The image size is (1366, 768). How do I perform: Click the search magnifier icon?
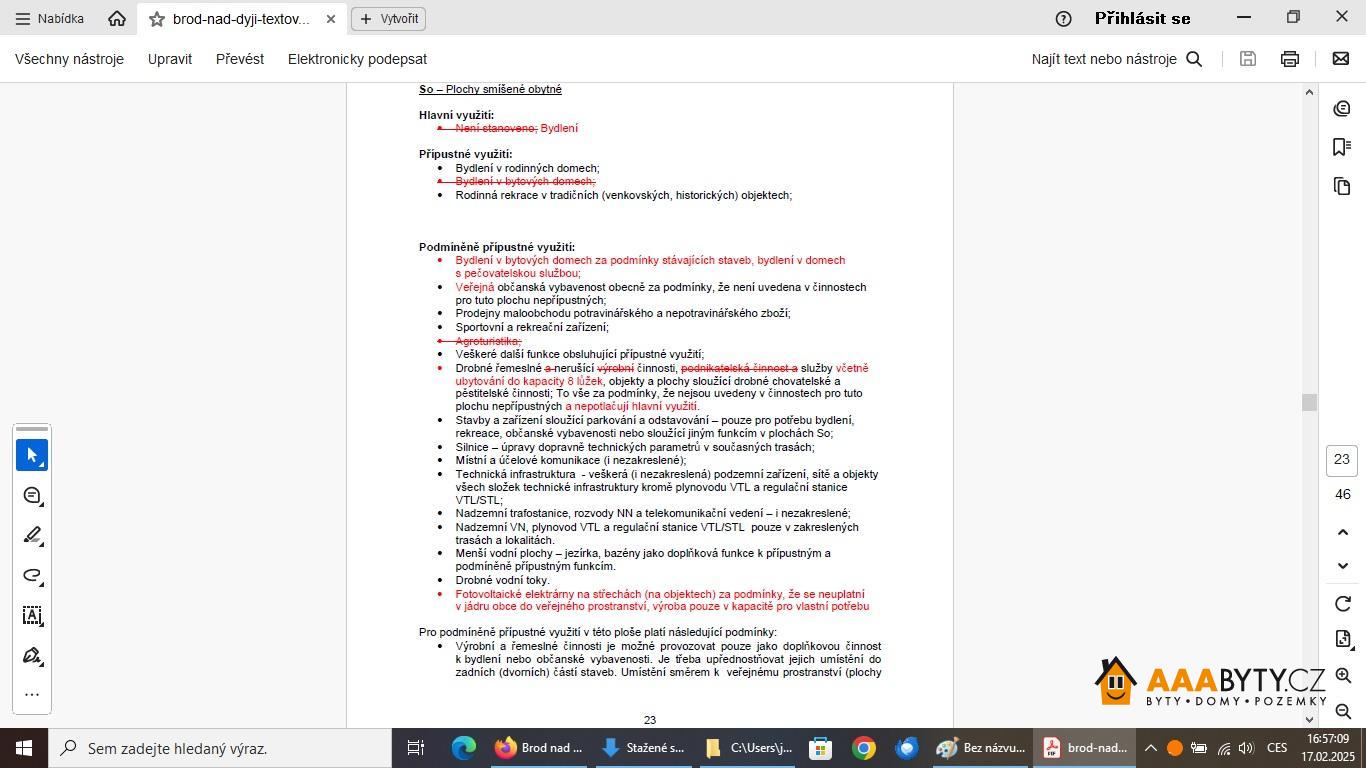(1194, 59)
